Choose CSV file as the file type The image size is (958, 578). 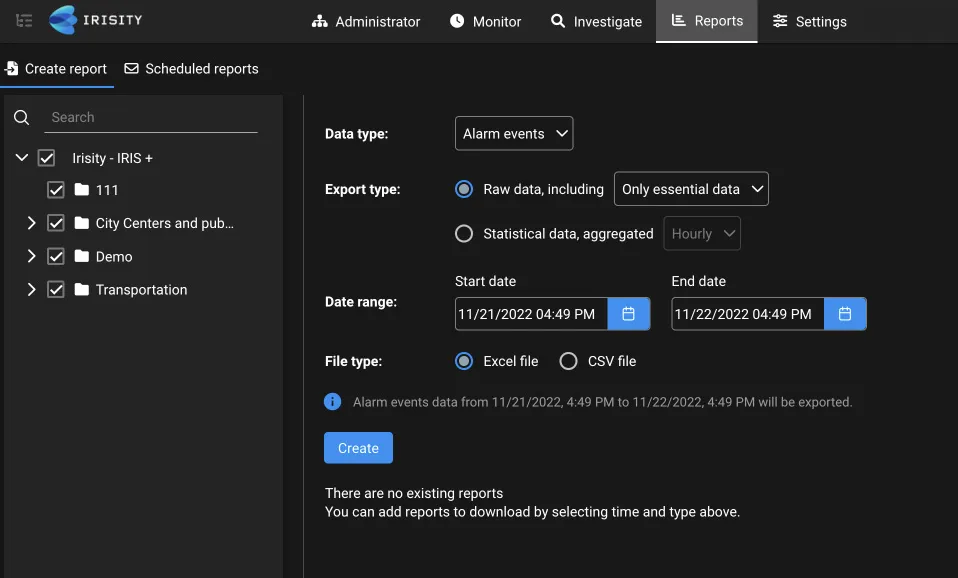pos(568,361)
